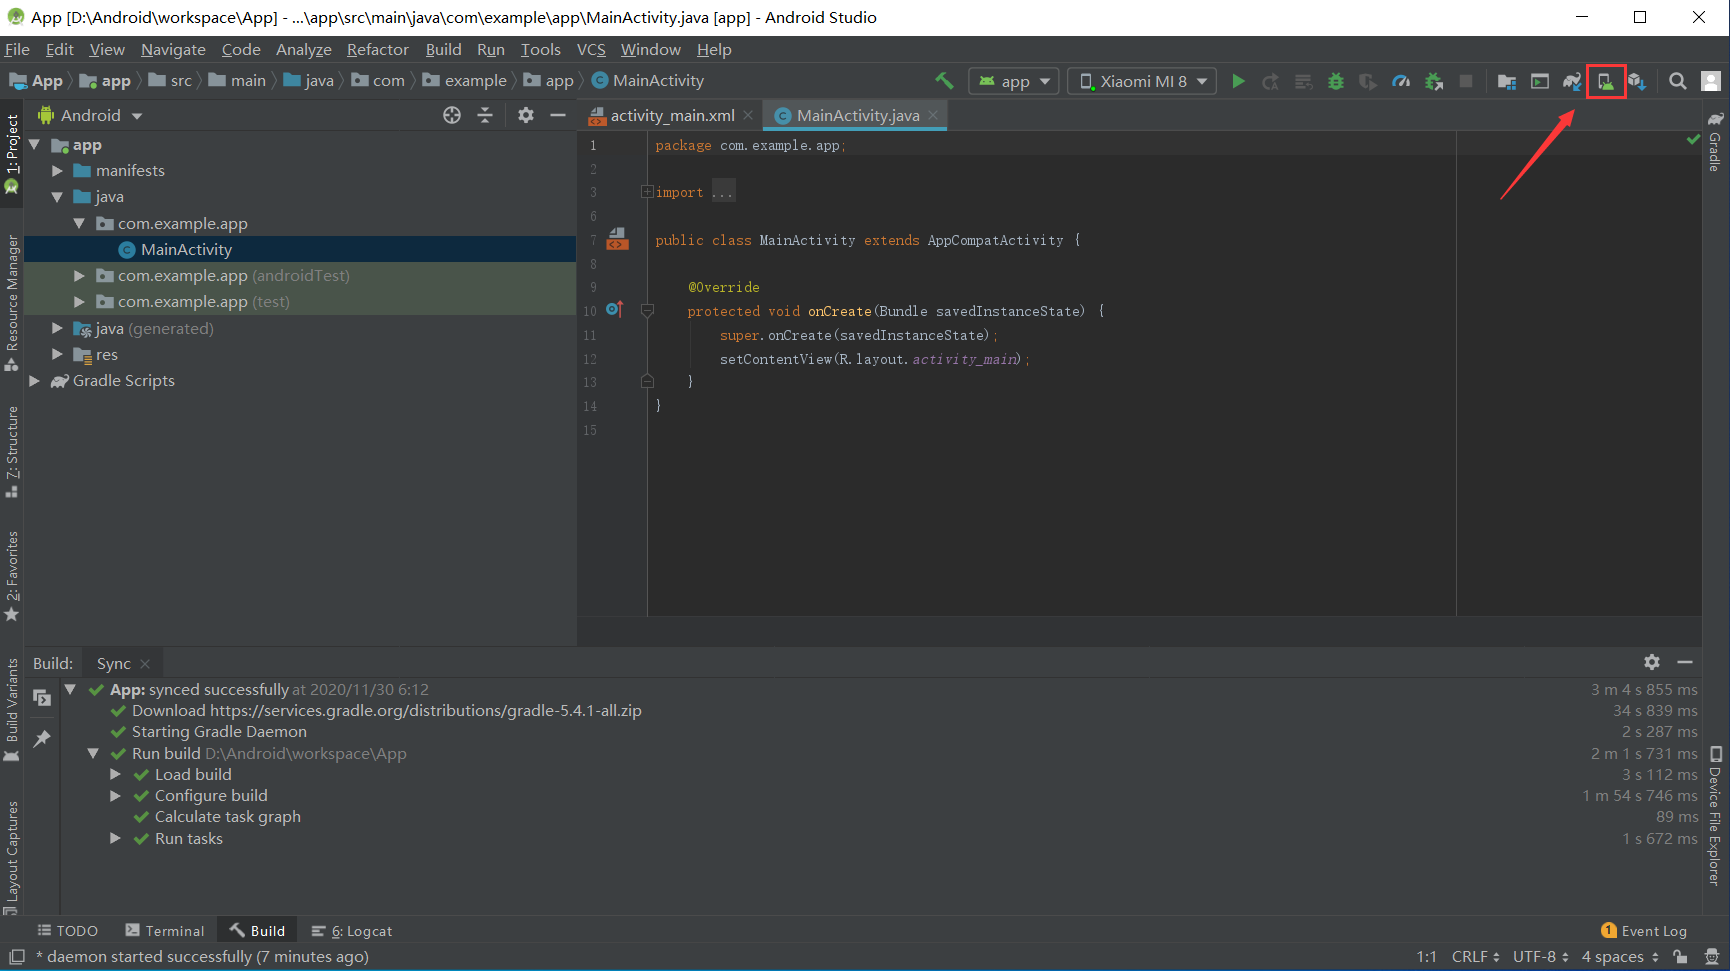Open the VCS menu
Viewport: 1730px width, 971px height.
(x=591, y=50)
